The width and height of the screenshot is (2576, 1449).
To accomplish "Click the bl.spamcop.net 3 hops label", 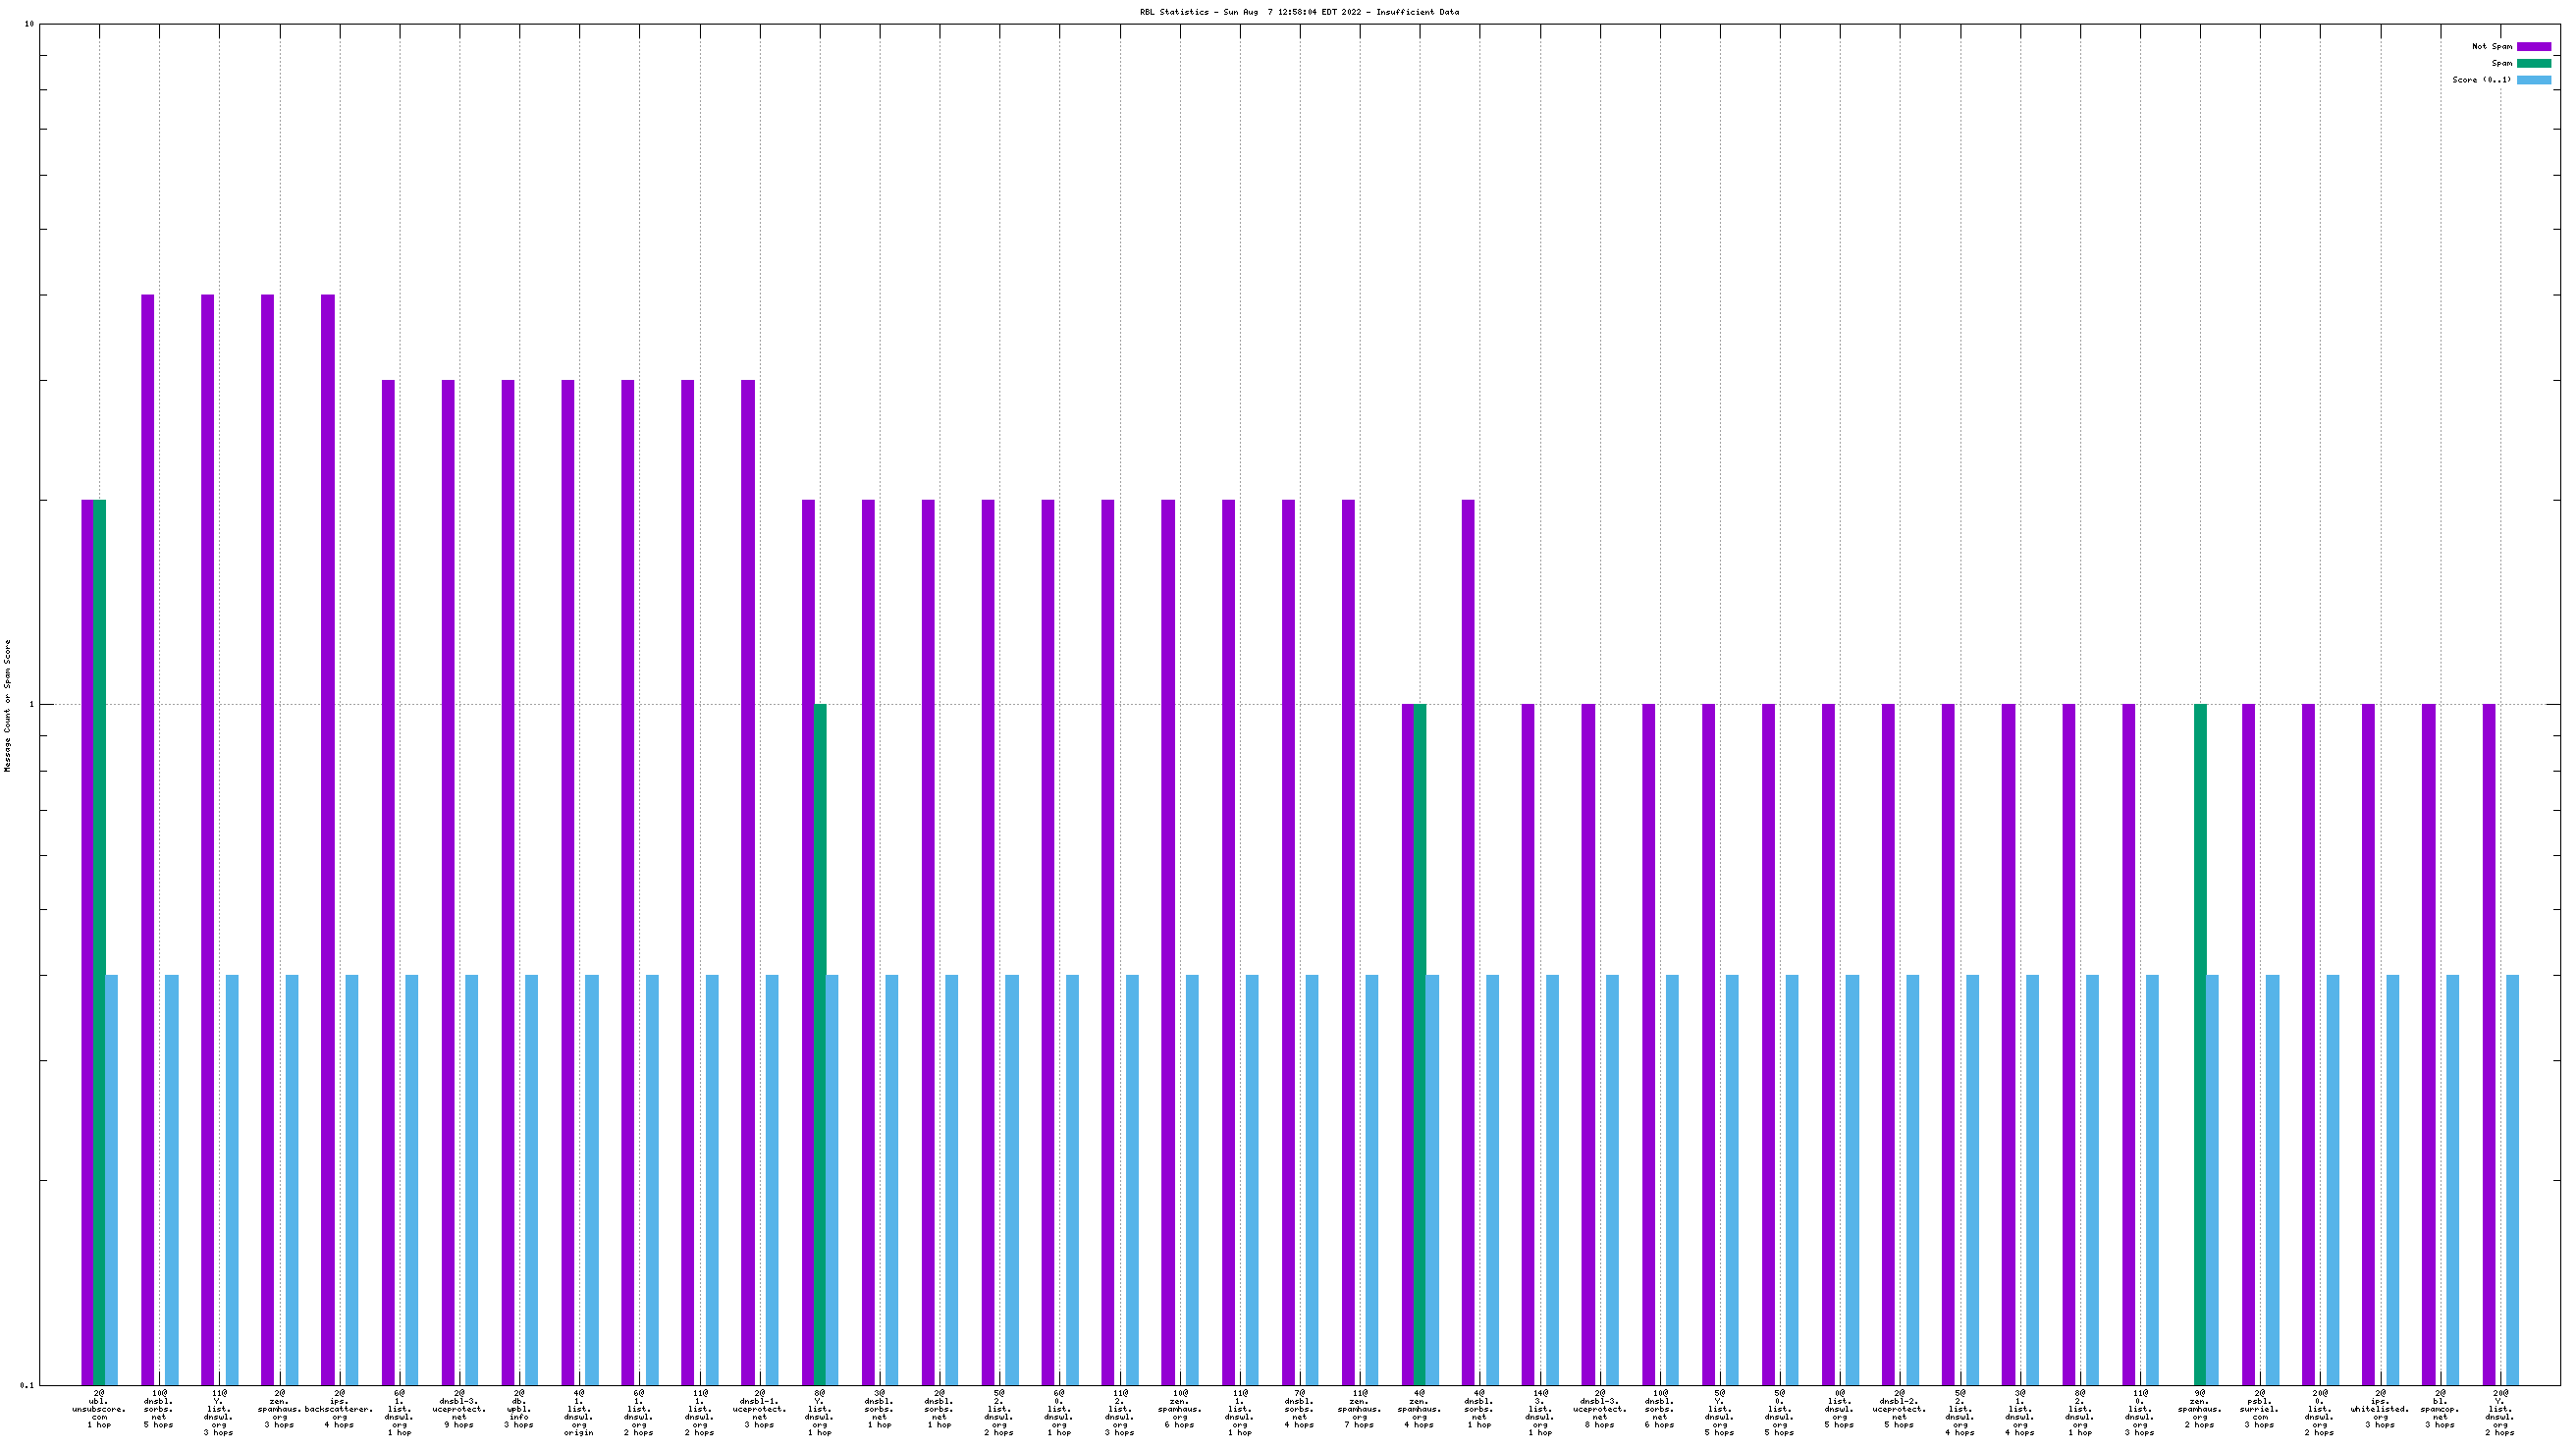I will 2440,1408.
